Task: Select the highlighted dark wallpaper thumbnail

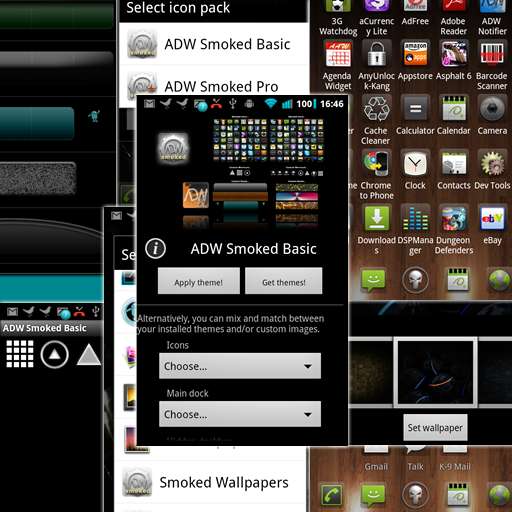Action: pos(435,372)
